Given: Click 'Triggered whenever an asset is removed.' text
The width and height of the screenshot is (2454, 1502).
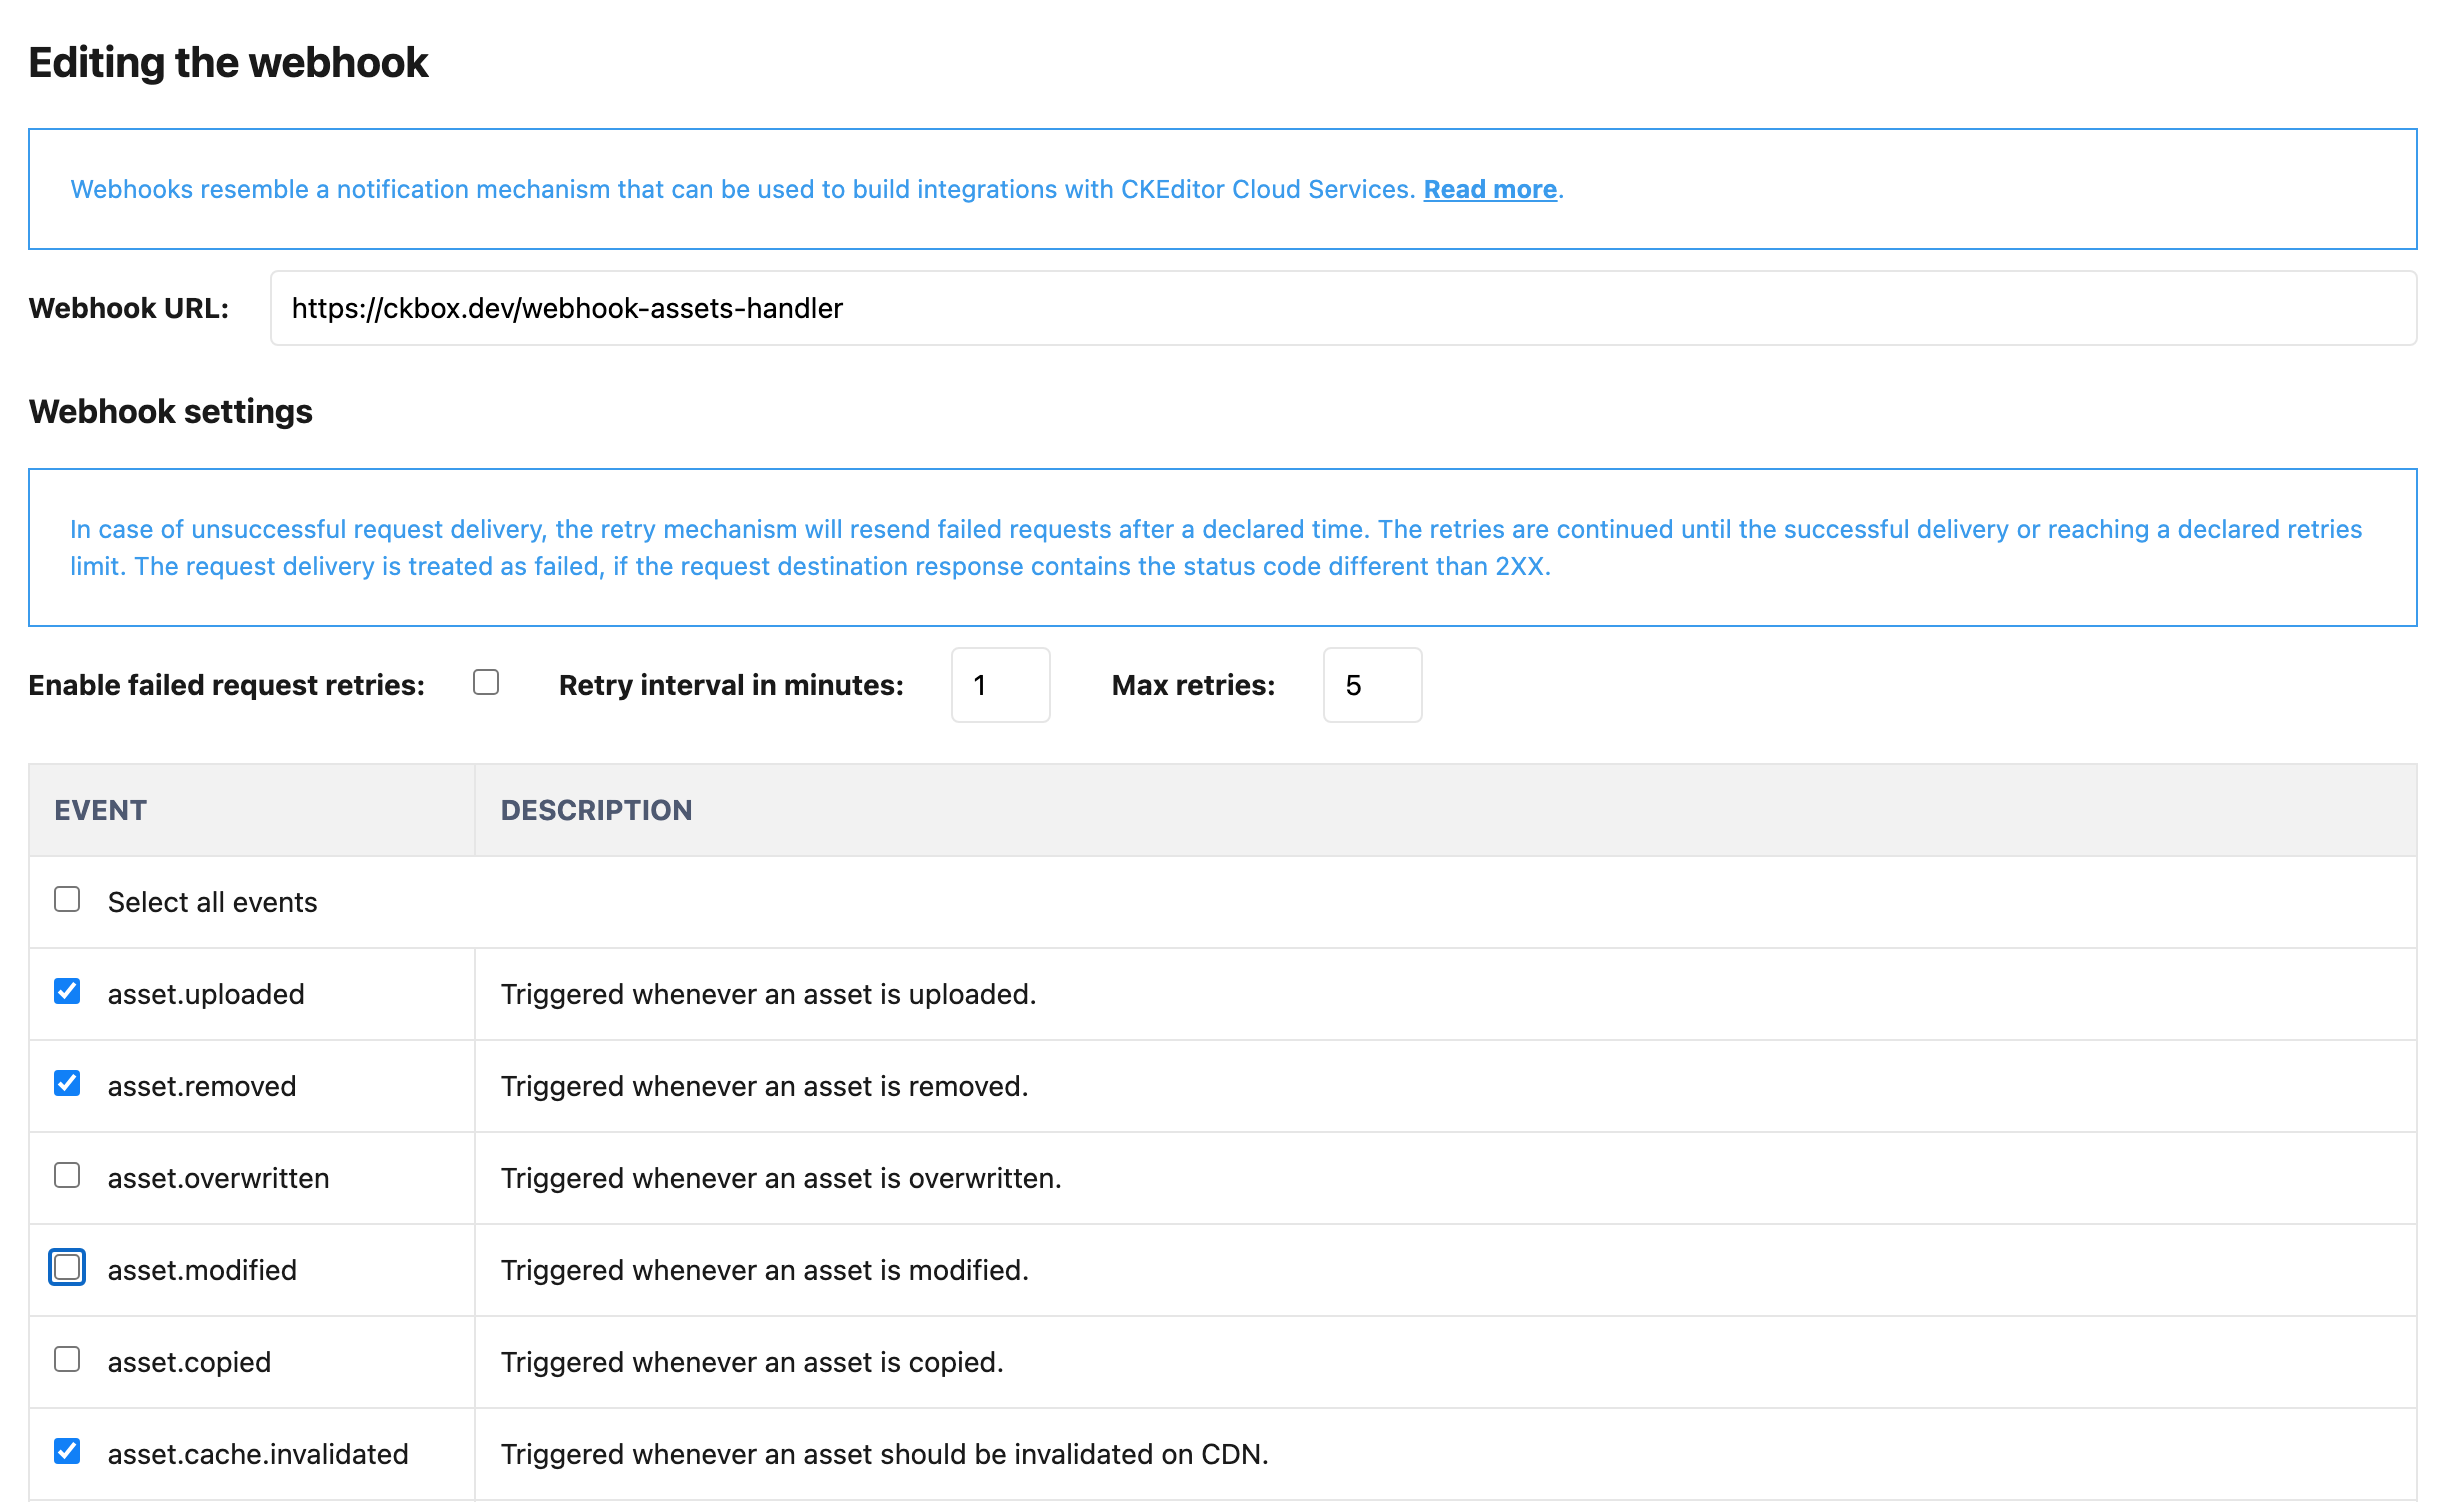Looking at the screenshot, I should [764, 1086].
